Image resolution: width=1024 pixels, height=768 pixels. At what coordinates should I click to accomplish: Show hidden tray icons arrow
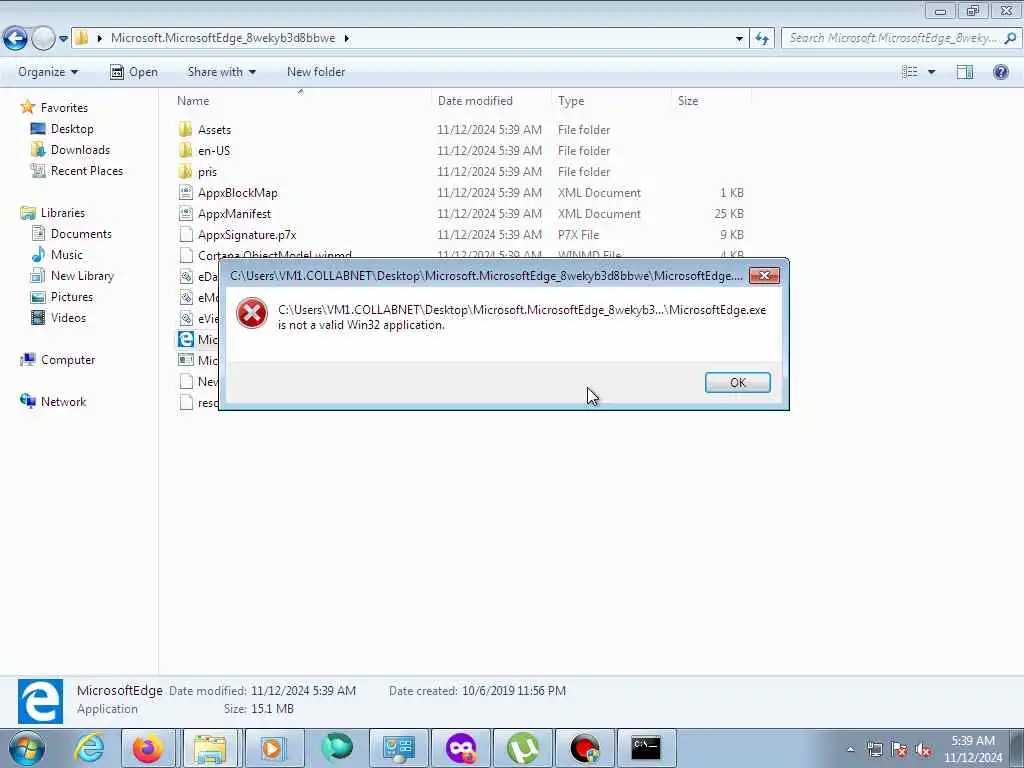(850, 750)
